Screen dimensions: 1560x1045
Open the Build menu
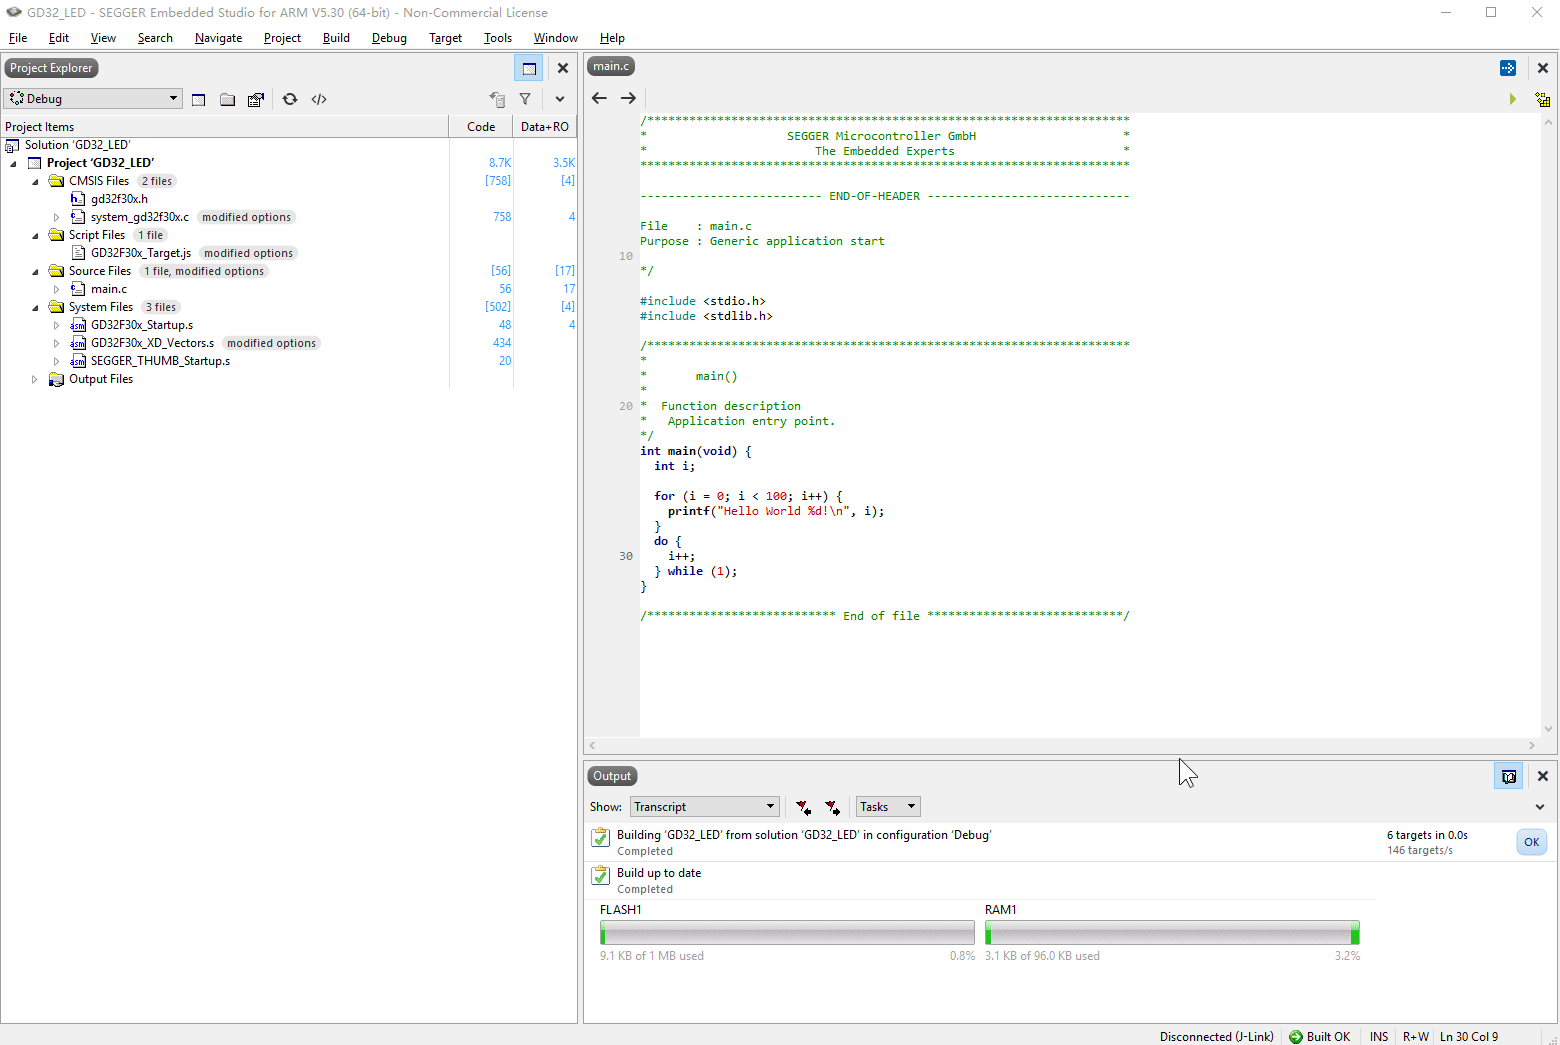click(x=336, y=38)
